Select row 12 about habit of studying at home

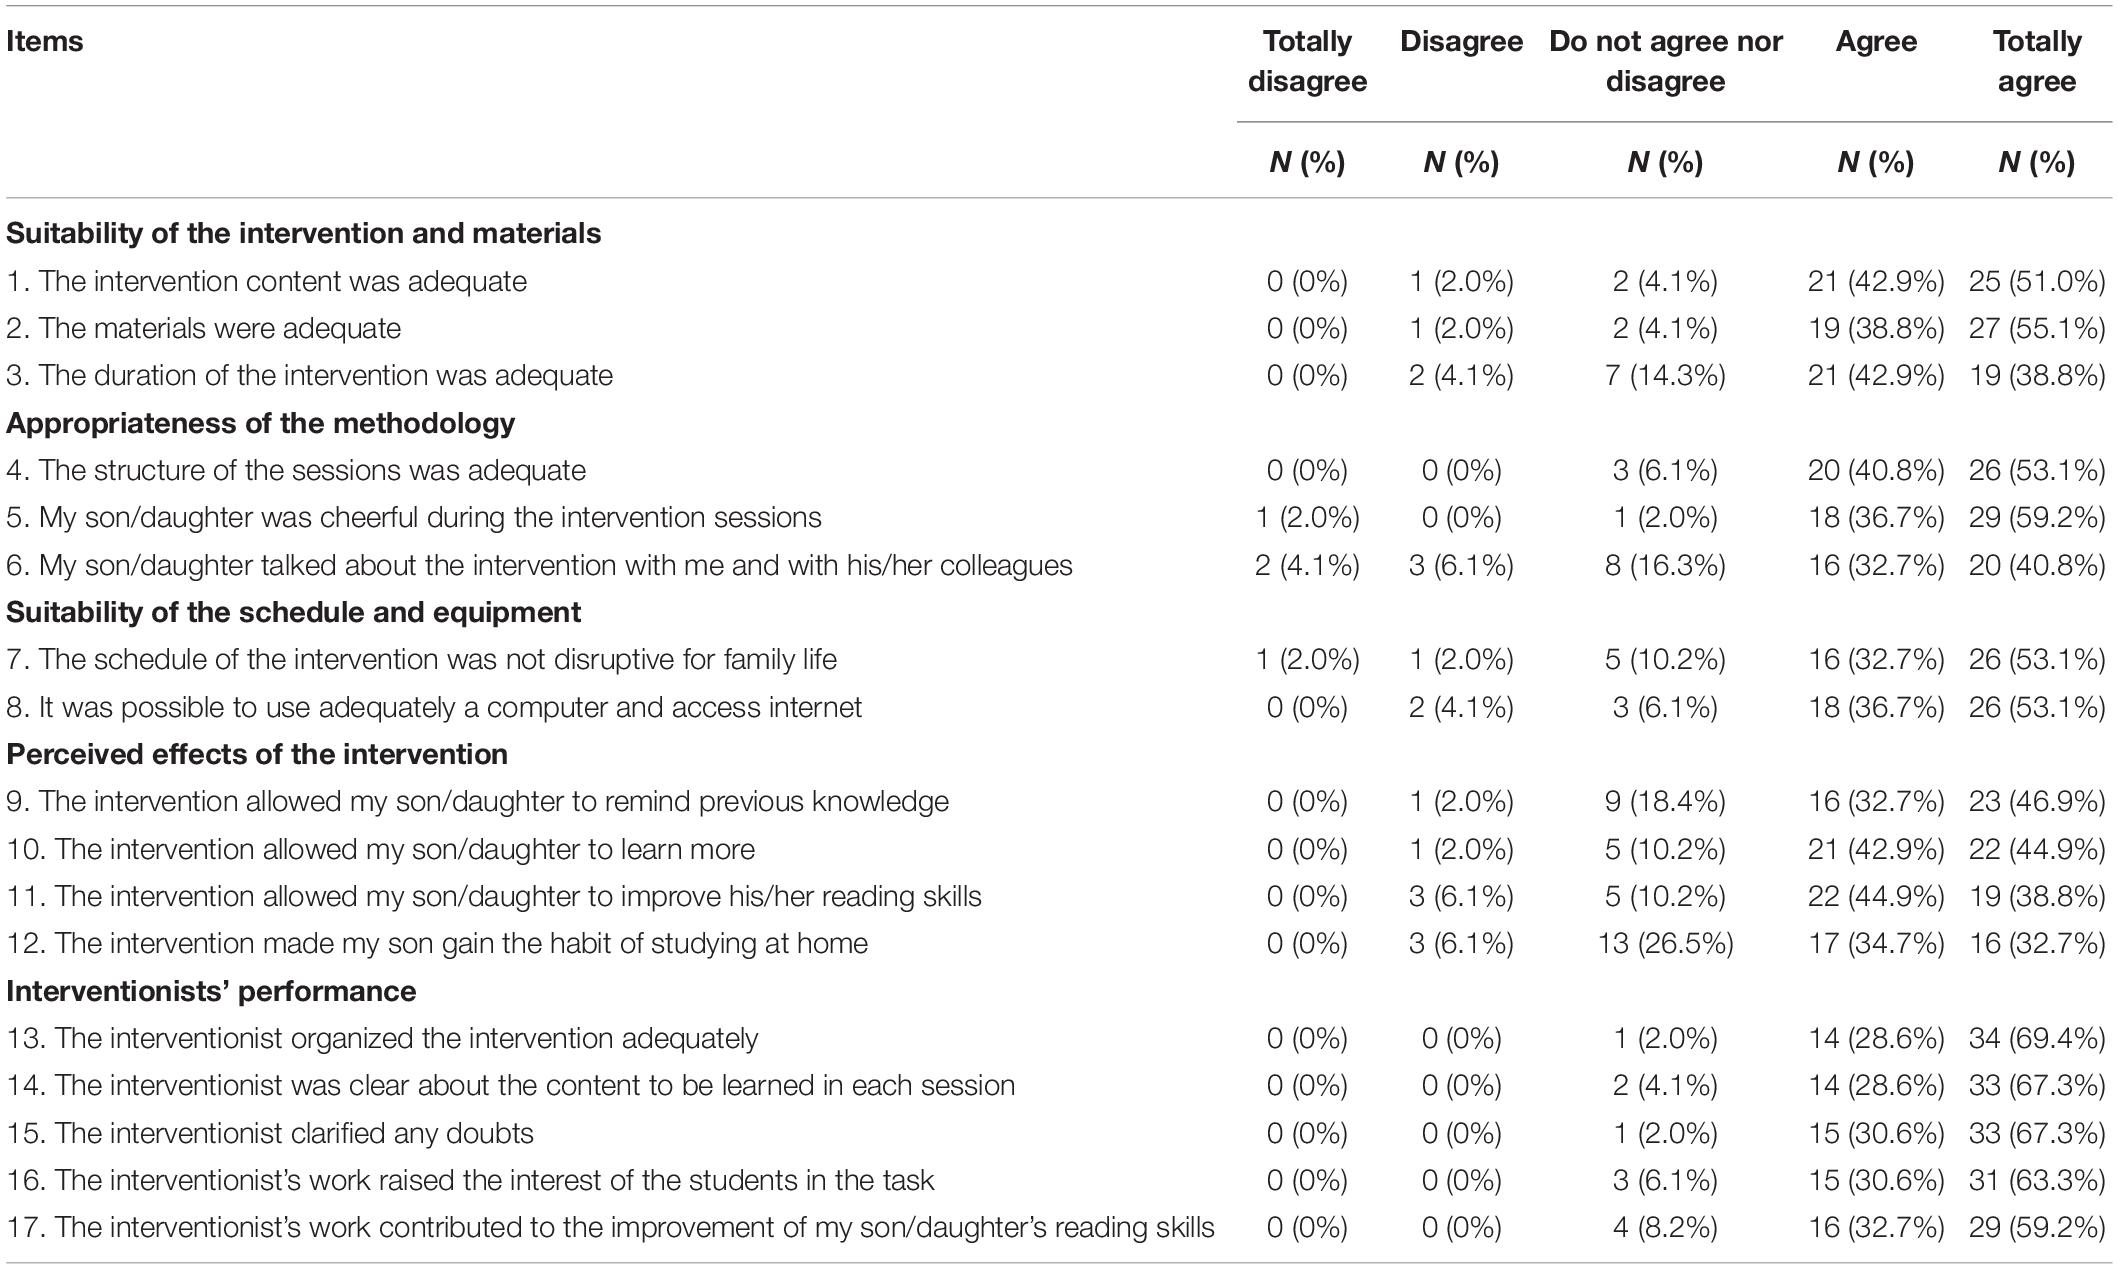pyautogui.click(x=1059, y=944)
